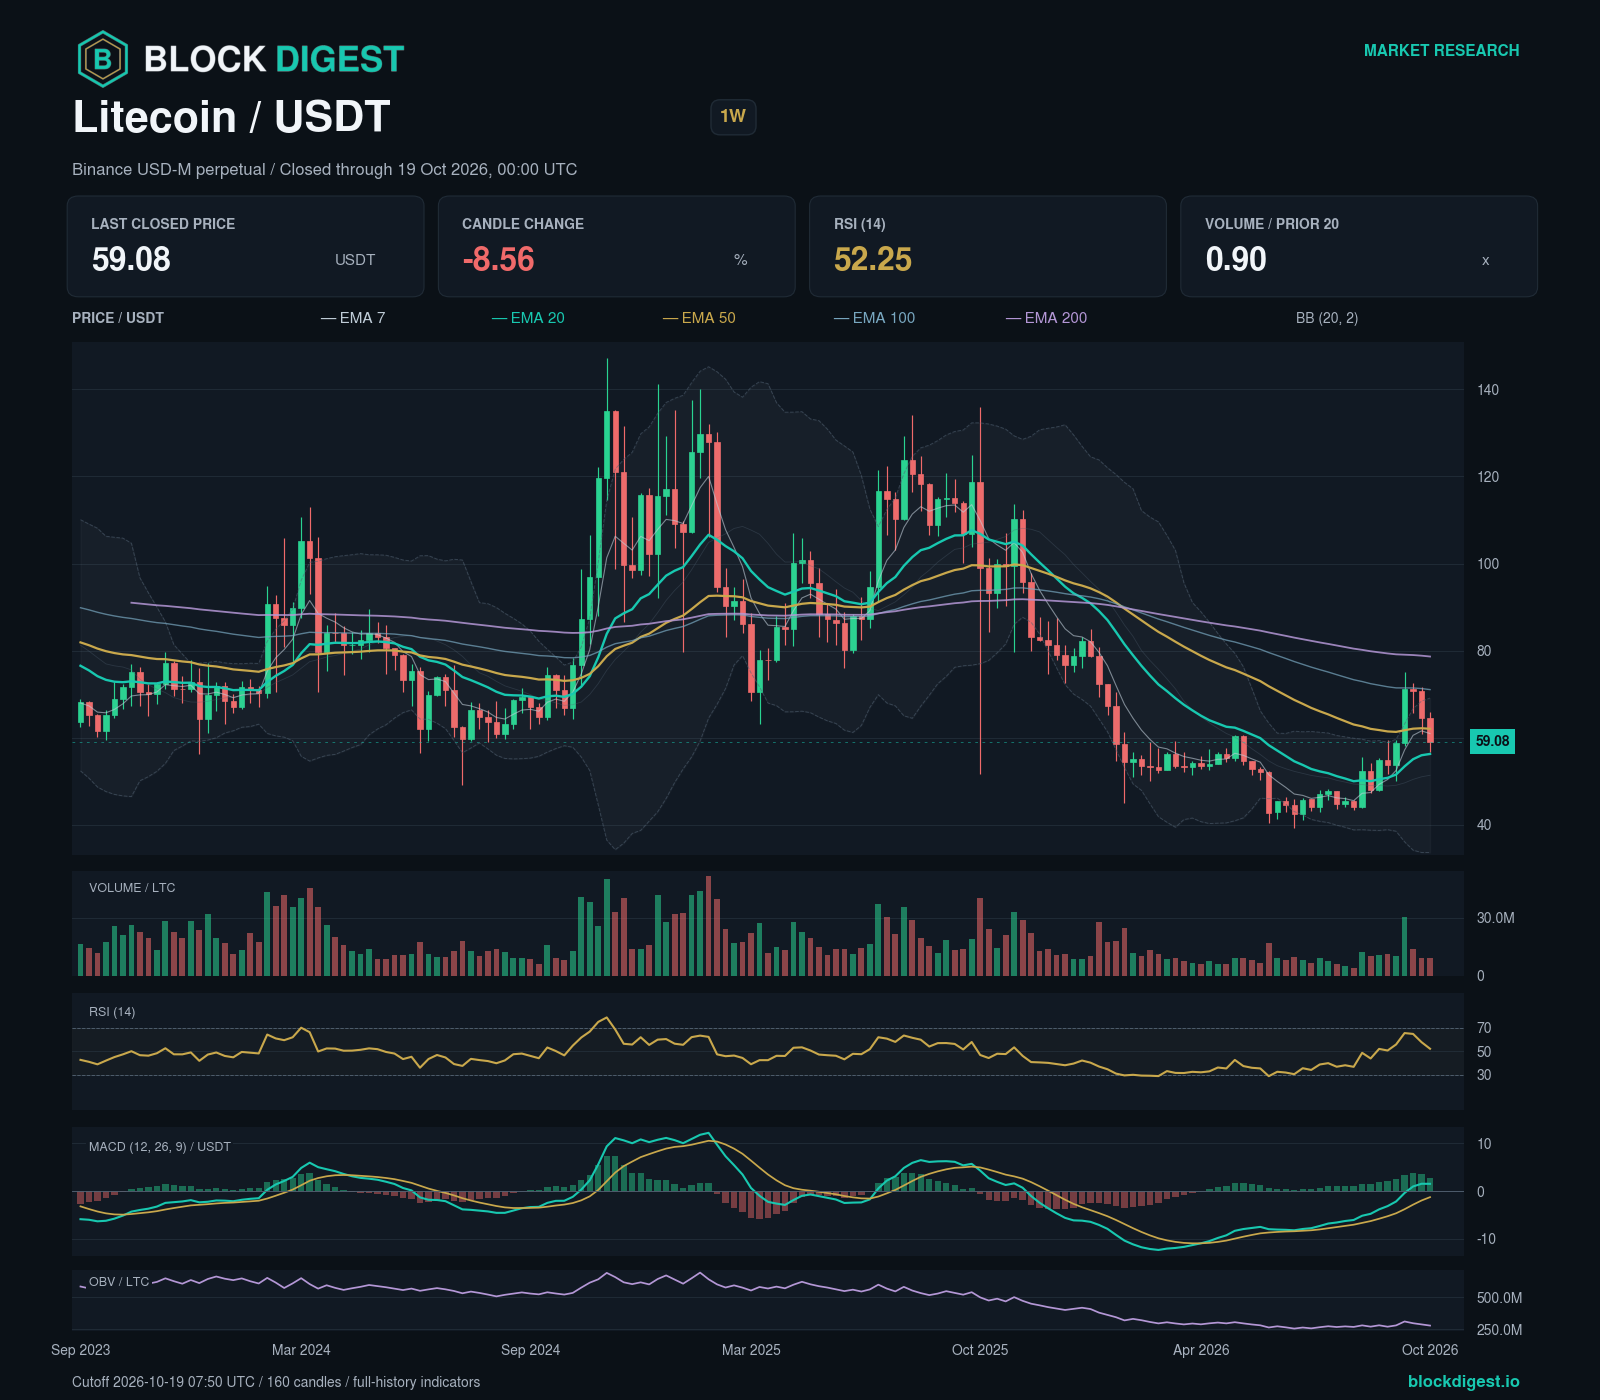Click the OBV / LTC panel label

(x=119, y=1282)
